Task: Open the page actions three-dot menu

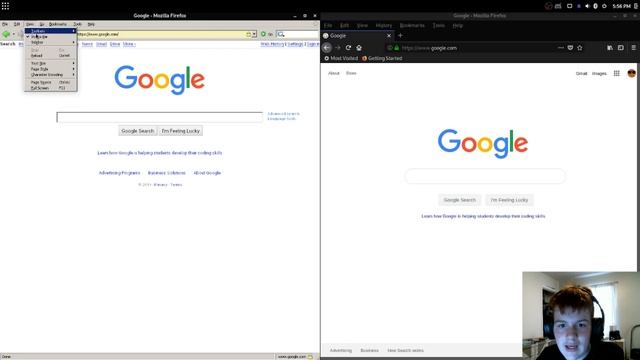Action: tap(561, 48)
